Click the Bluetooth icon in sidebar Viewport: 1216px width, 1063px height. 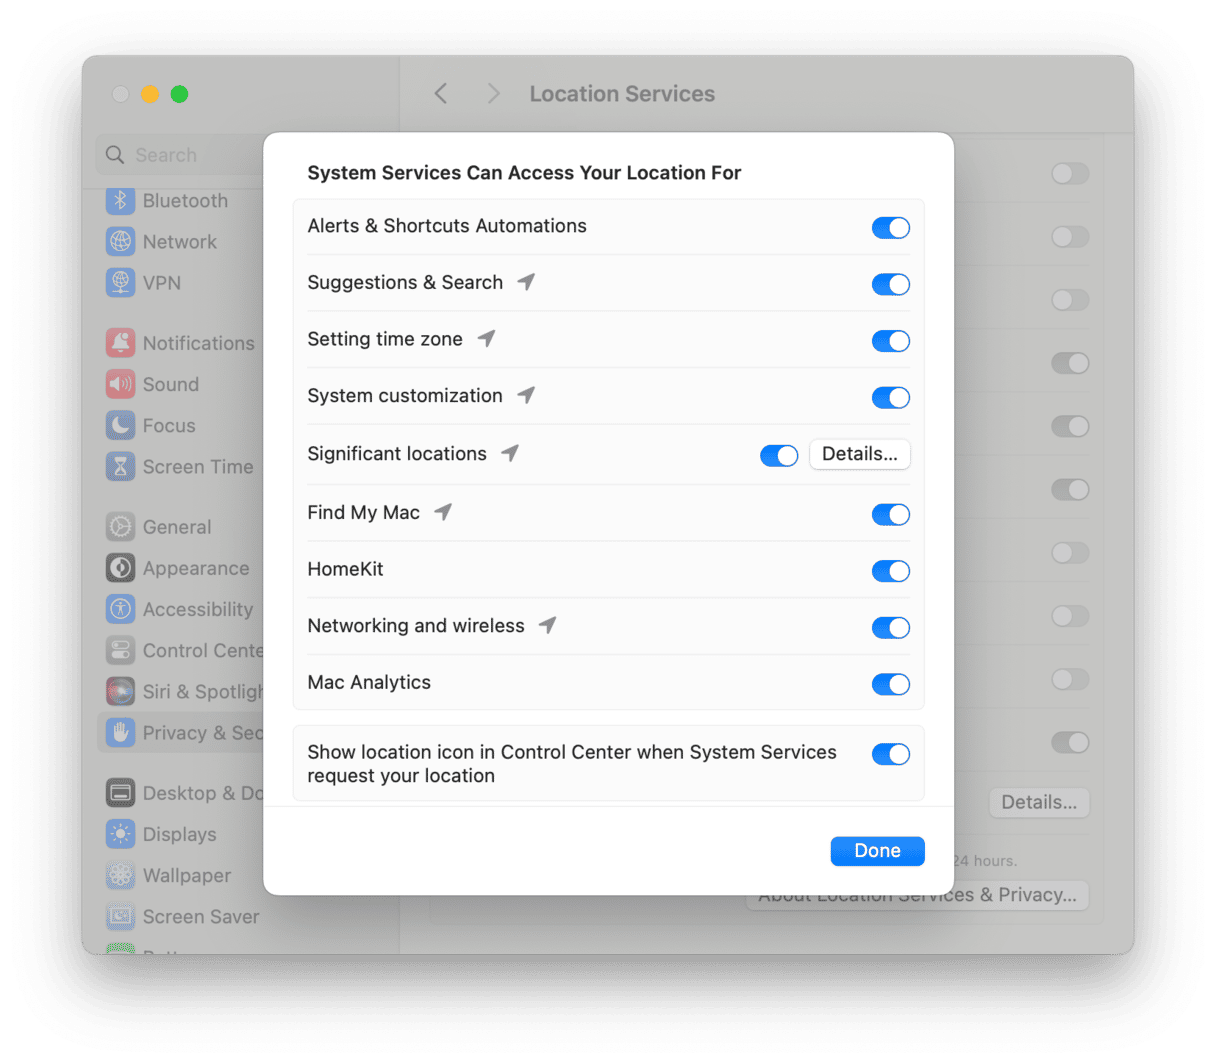point(121,201)
